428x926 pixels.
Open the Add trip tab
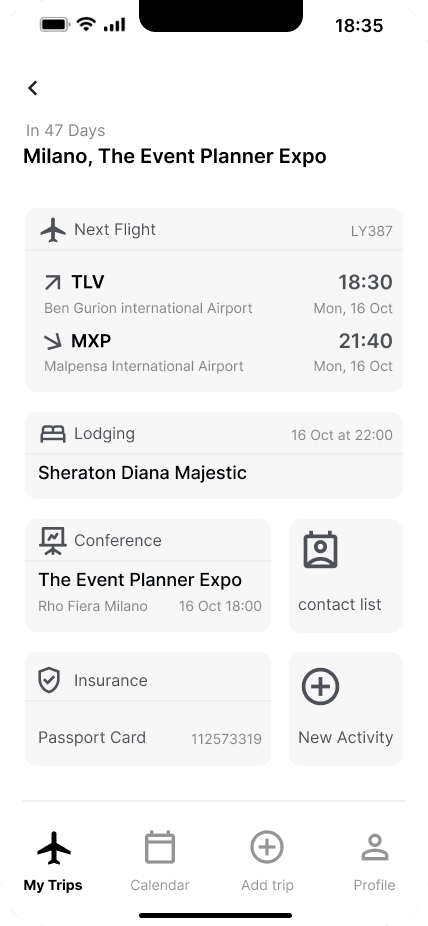(x=267, y=862)
